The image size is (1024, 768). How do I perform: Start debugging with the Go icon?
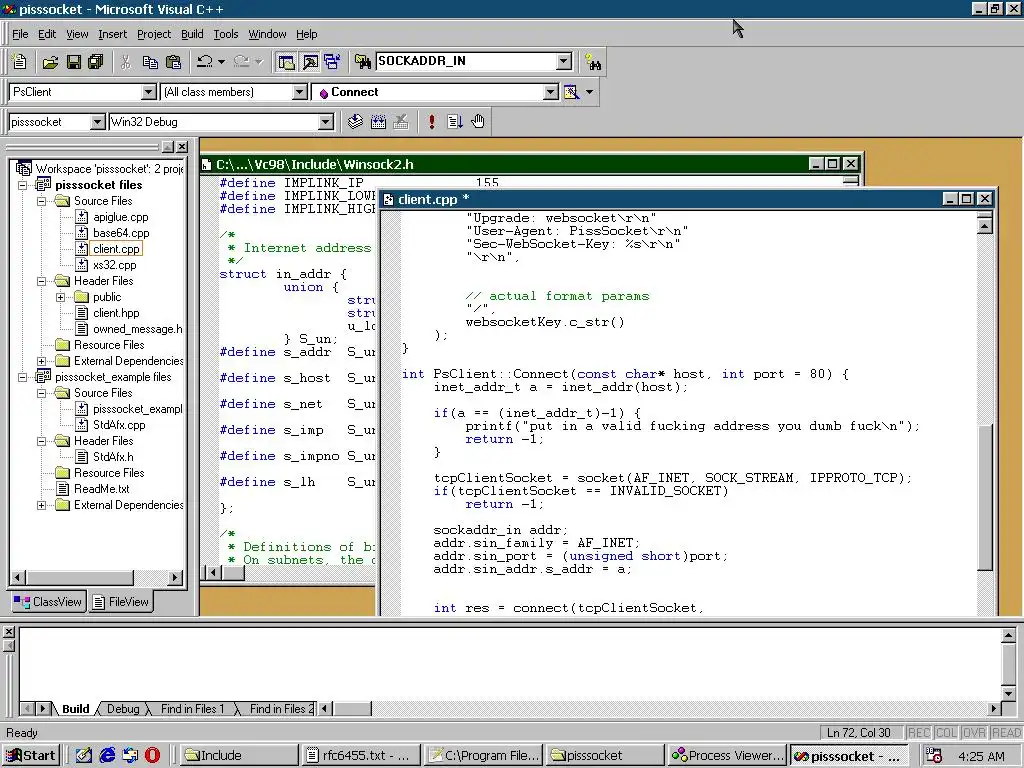(x=455, y=121)
